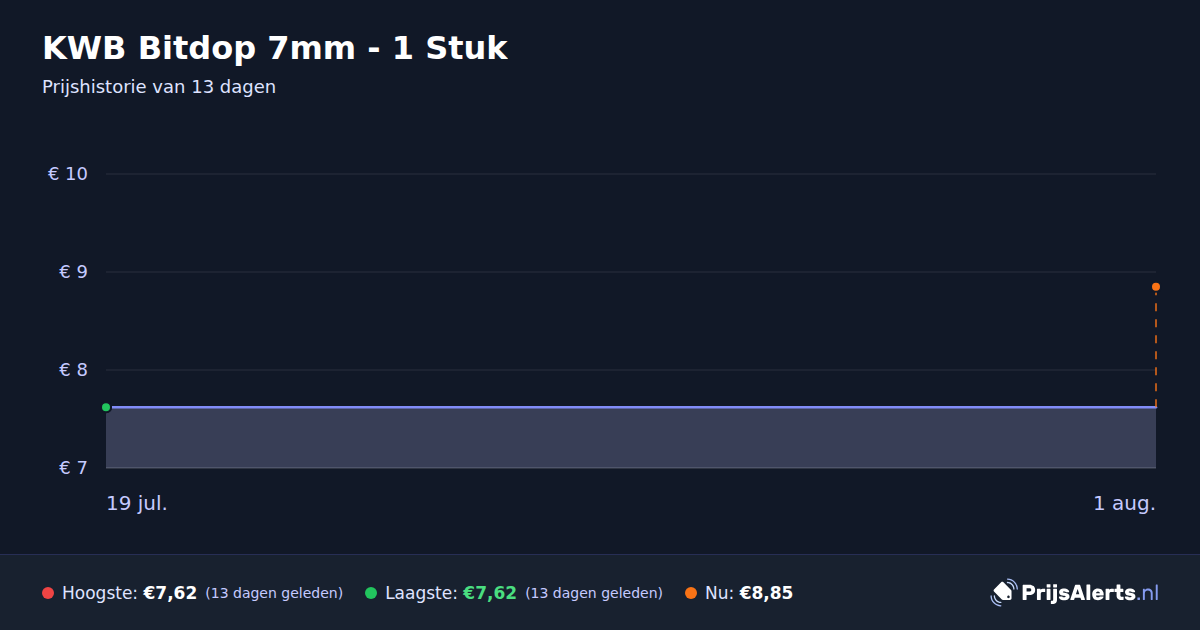The height and width of the screenshot is (630, 1200).
Task: Click the € 9 axis label
Action: [x=74, y=272]
